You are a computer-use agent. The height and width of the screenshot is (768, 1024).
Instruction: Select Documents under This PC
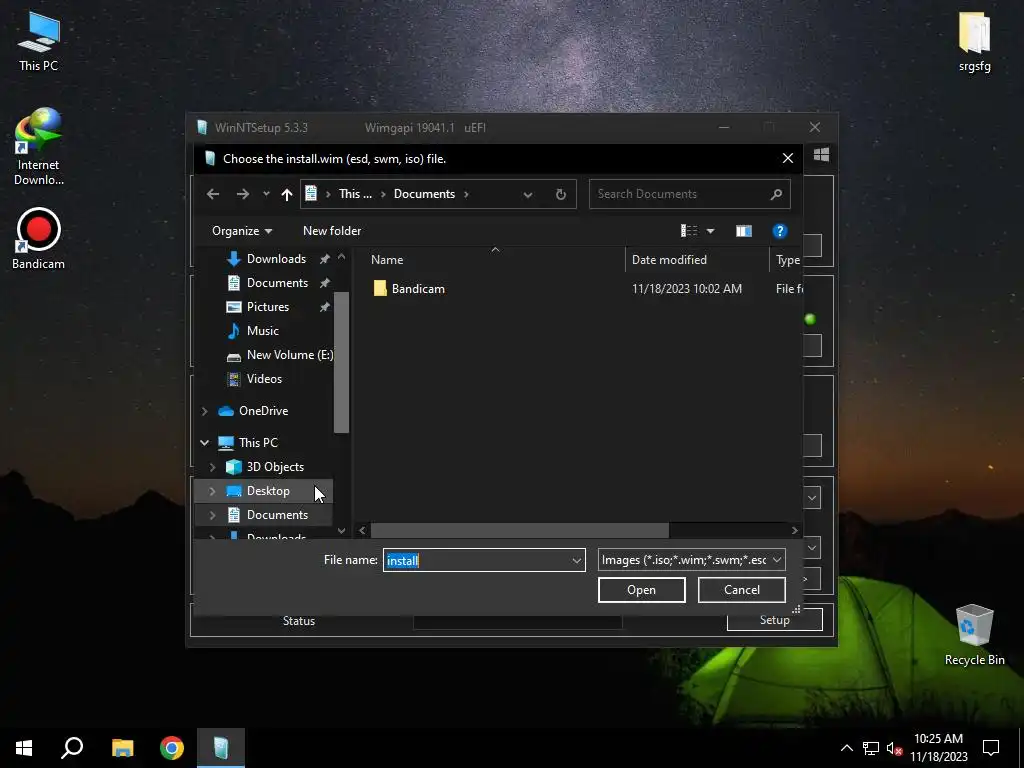pos(277,515)
